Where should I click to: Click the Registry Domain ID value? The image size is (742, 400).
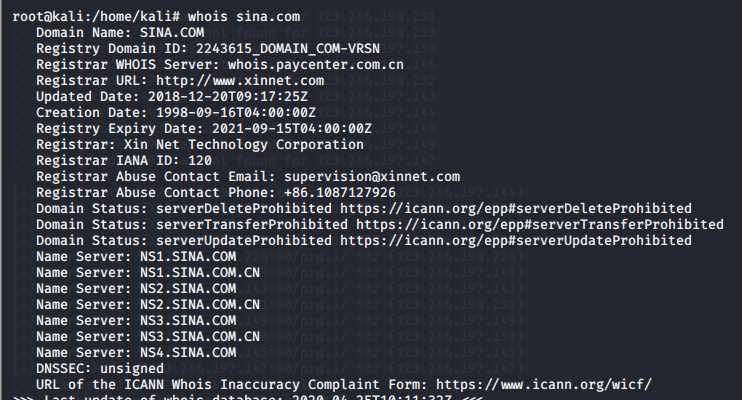(x=288, y=49)
